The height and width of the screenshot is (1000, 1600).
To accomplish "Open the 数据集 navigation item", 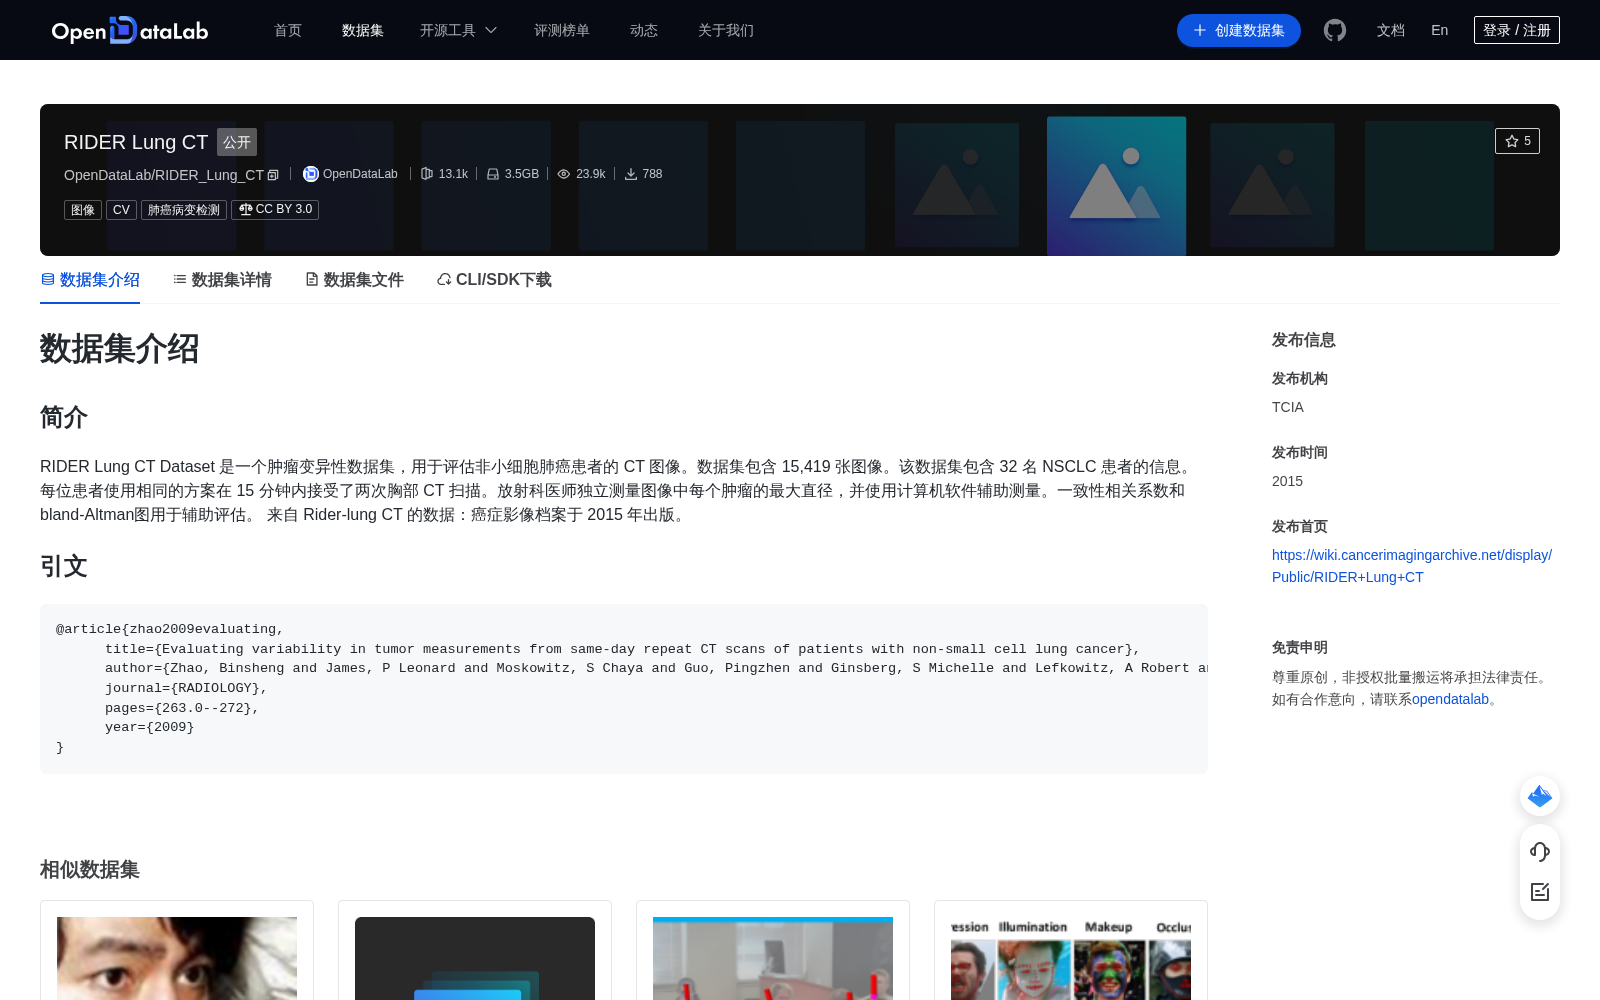I will click(x=363, y=31).
